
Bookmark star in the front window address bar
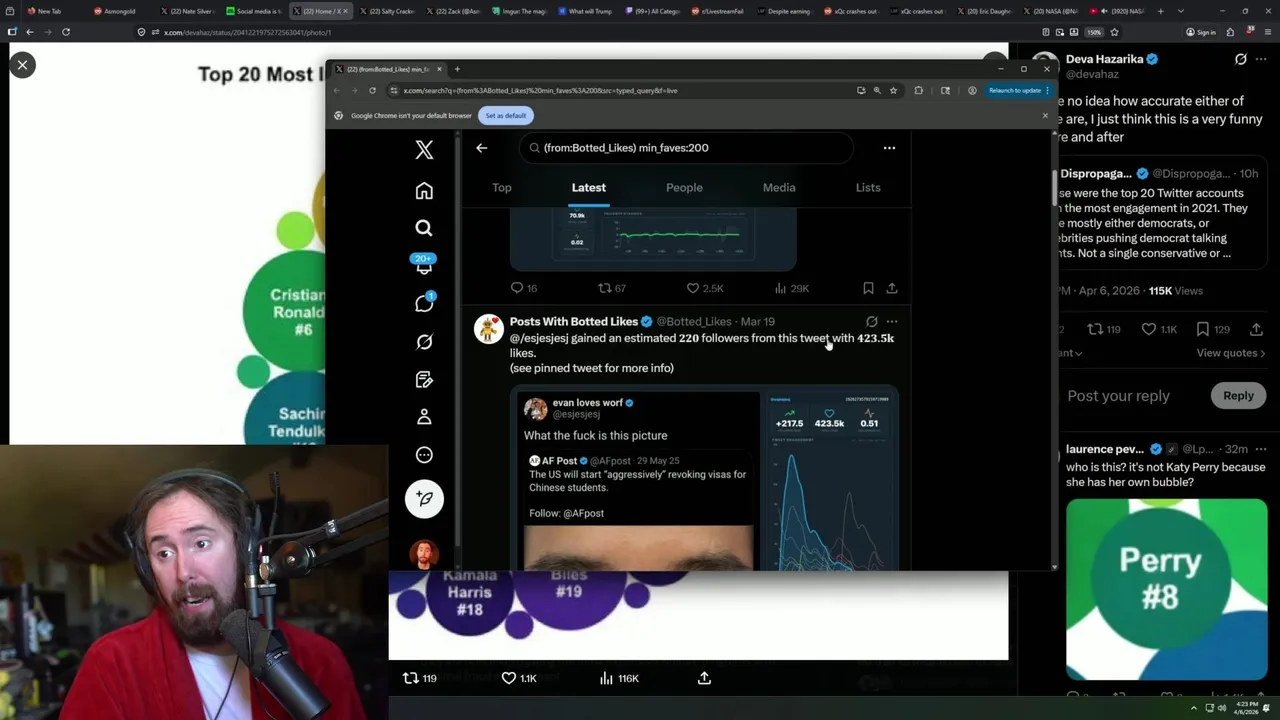893,90
